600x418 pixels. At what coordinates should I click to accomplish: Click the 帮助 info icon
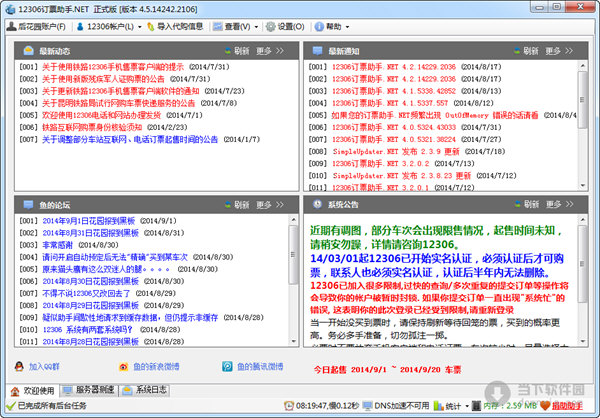pos(319,27)
